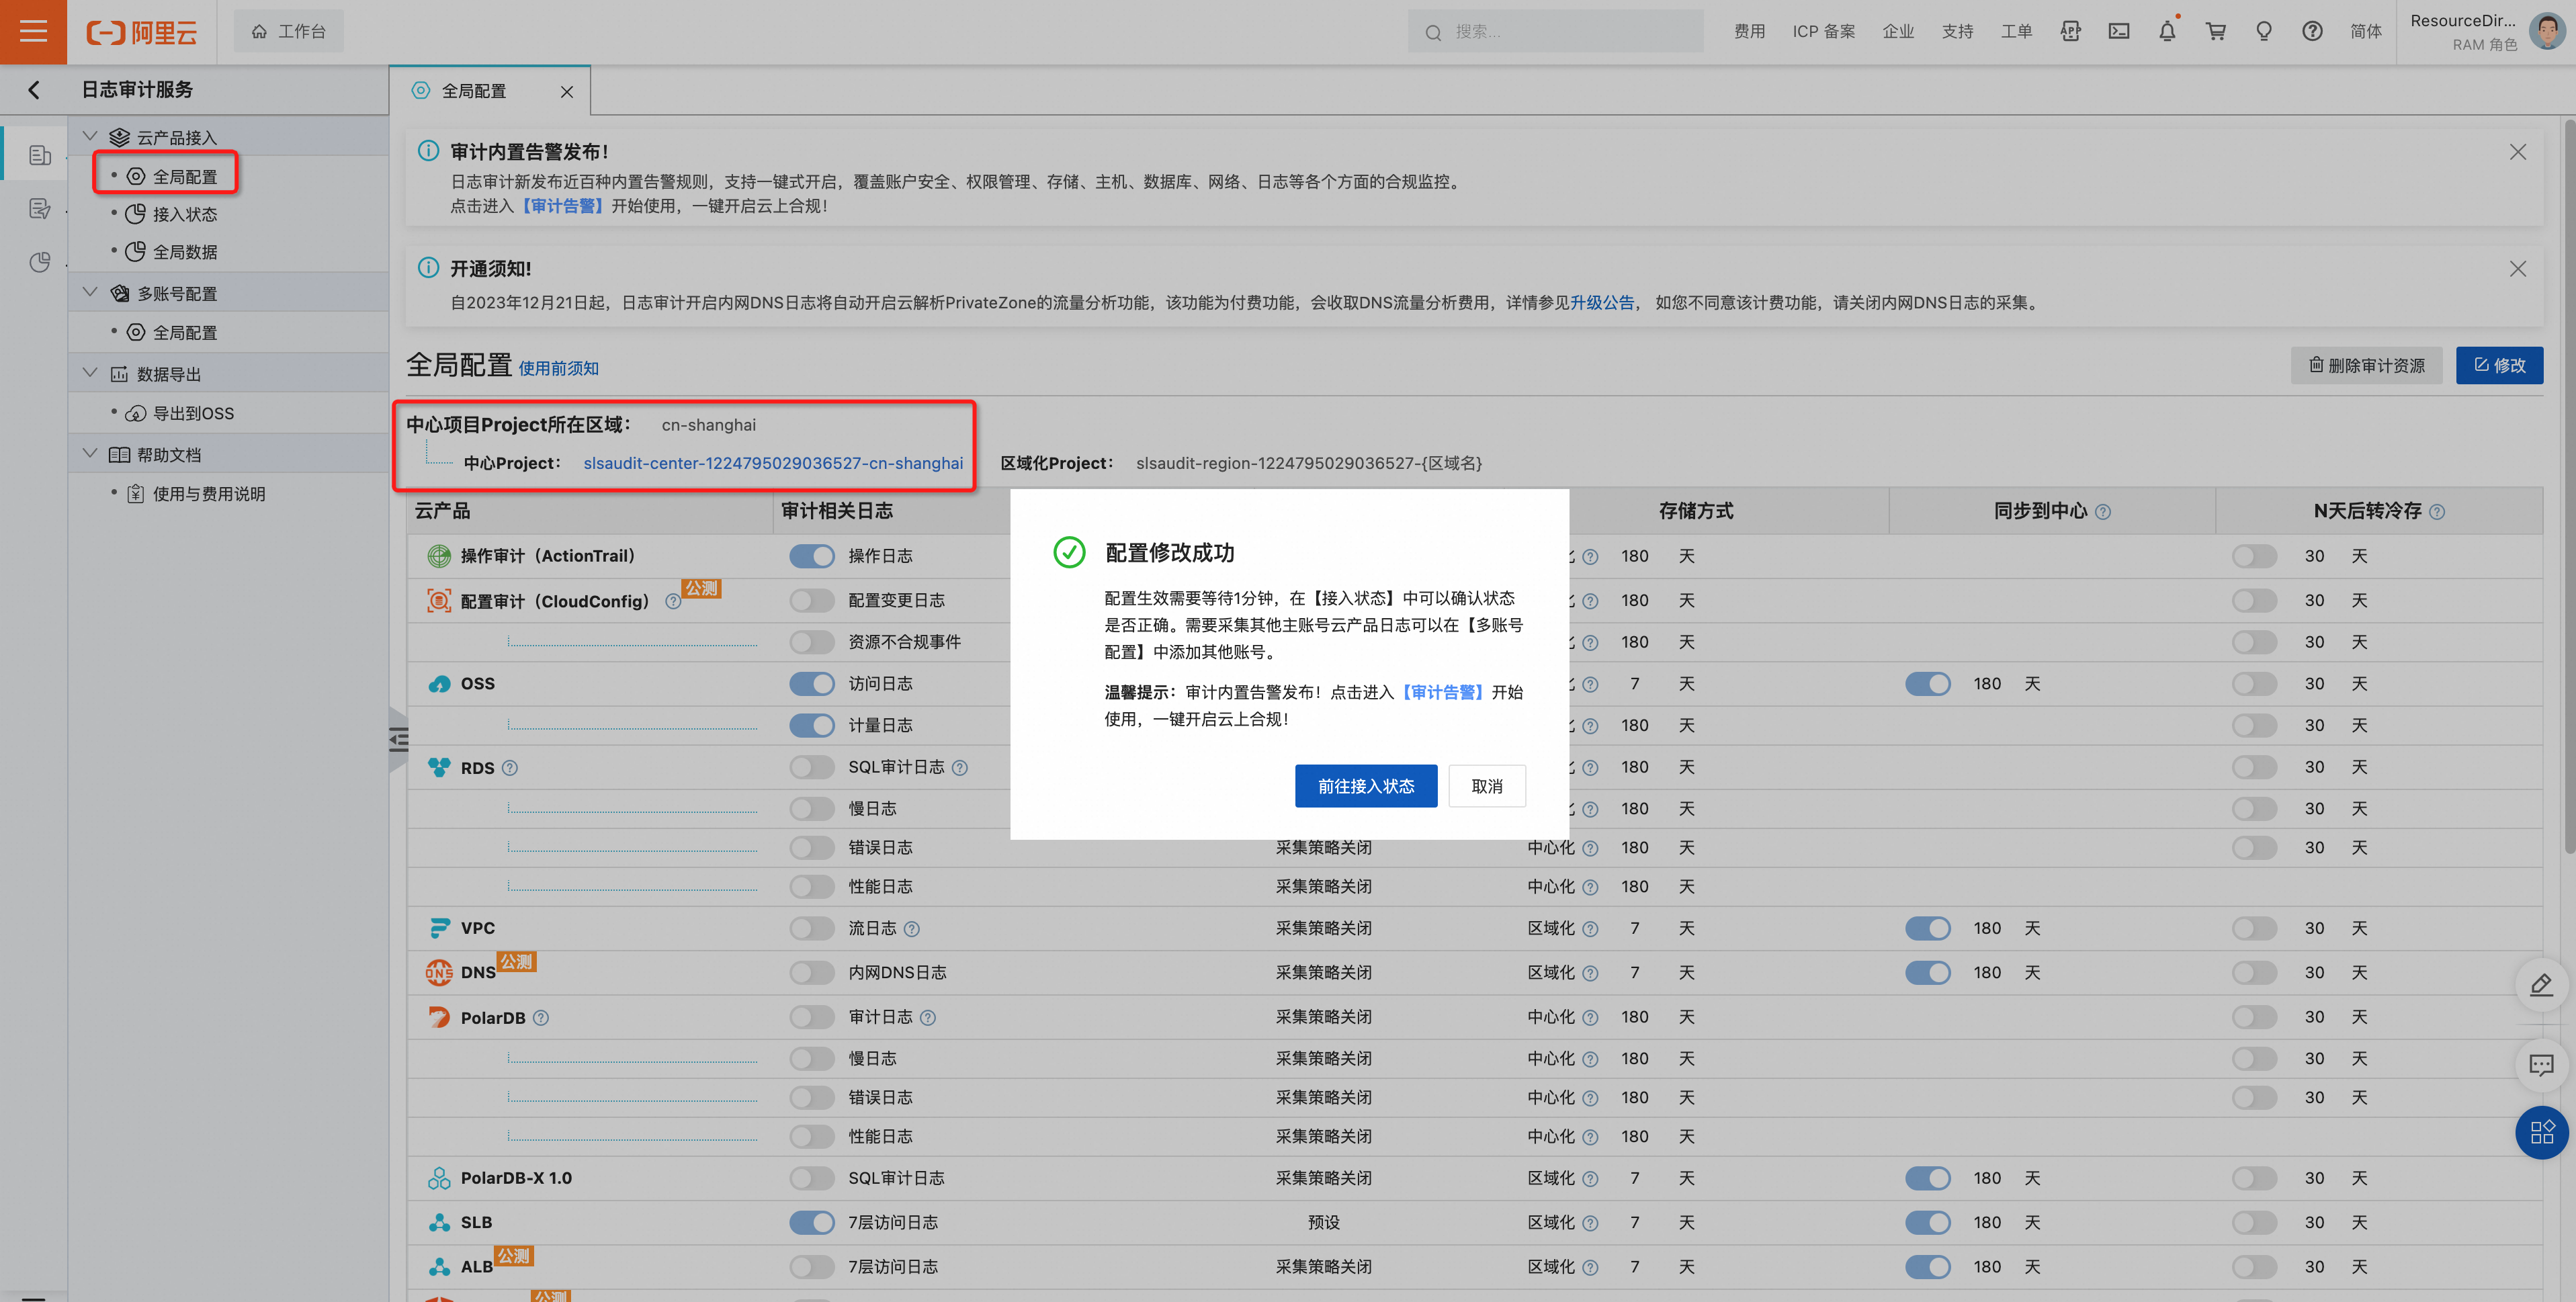
Task: Open Cloud Shell terminal icon
Action: (2118, 32)
